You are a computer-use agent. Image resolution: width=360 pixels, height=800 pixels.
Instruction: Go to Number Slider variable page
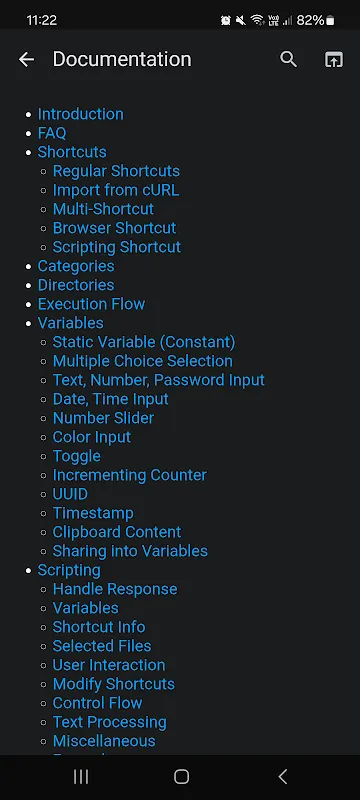tap(104, 418)
